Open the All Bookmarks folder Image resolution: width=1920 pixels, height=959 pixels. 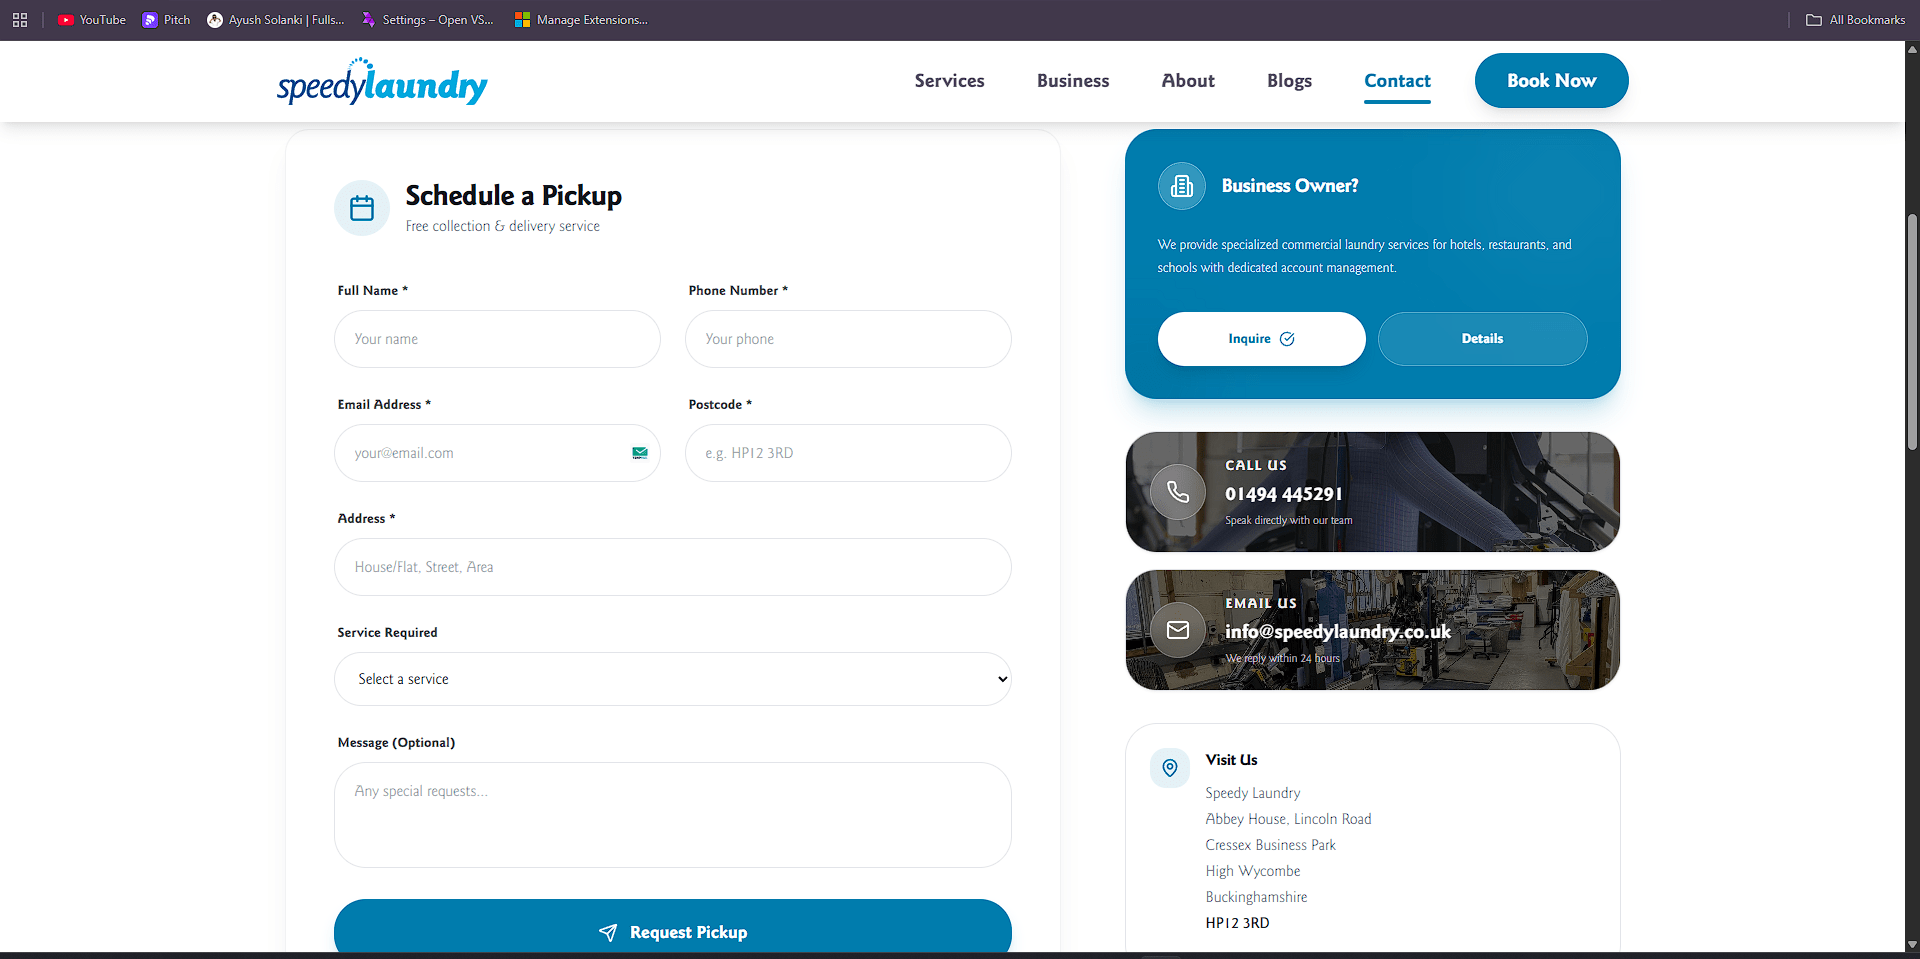(x=1856, y=20)
